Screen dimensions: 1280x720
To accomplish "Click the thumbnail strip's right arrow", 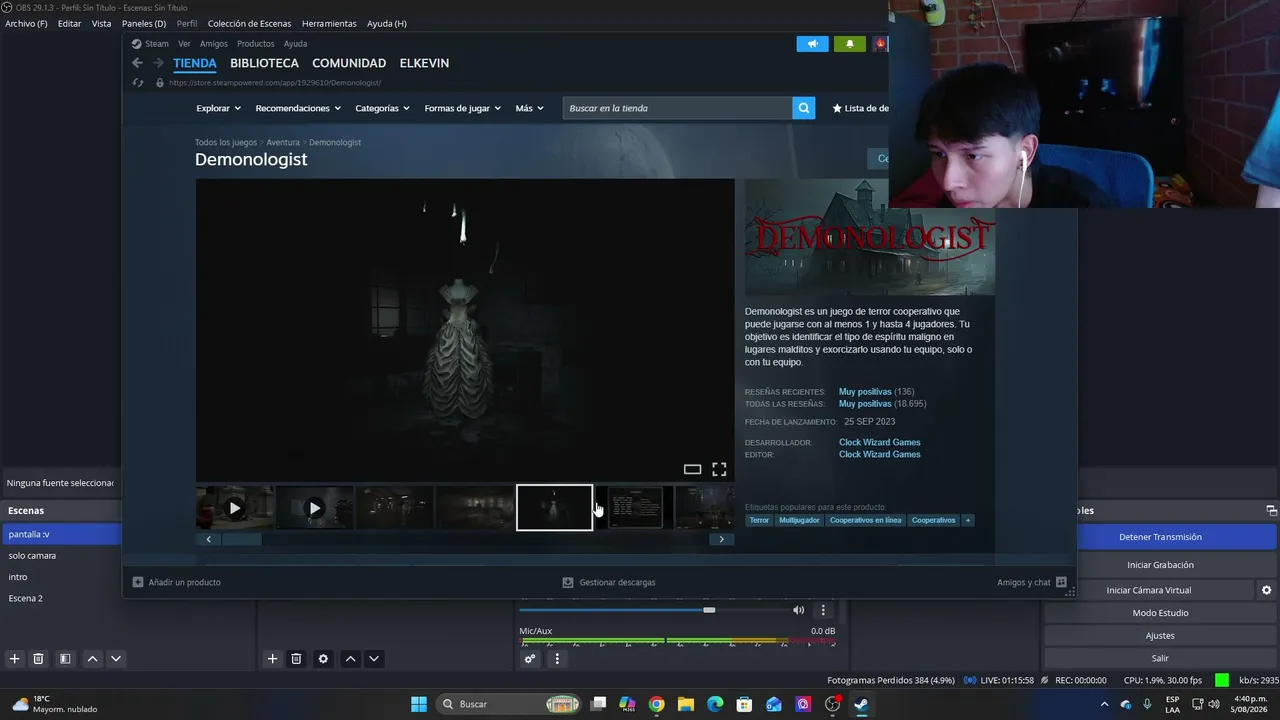I will coord(722,539).
